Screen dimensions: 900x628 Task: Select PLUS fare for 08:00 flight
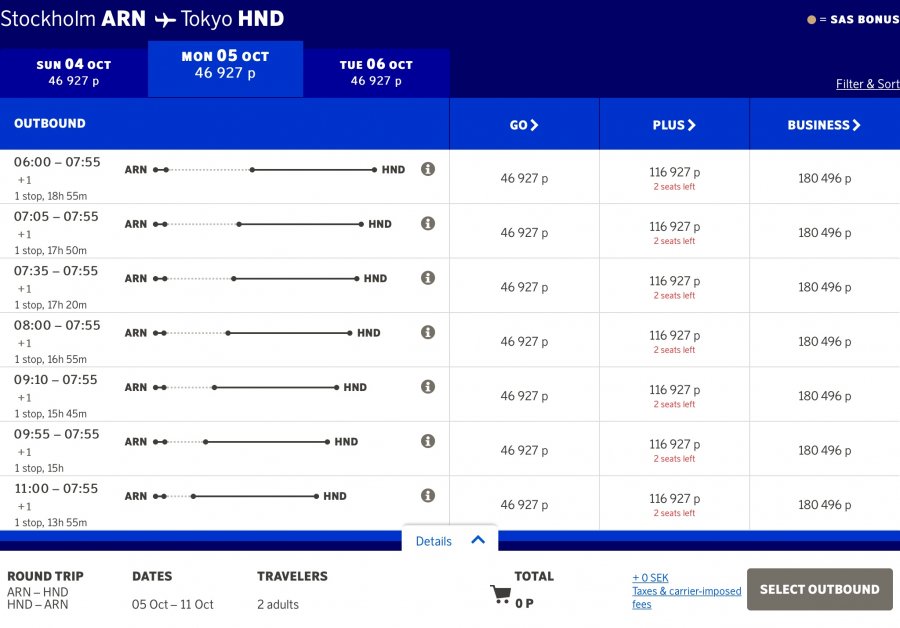[x=674, y=341]
